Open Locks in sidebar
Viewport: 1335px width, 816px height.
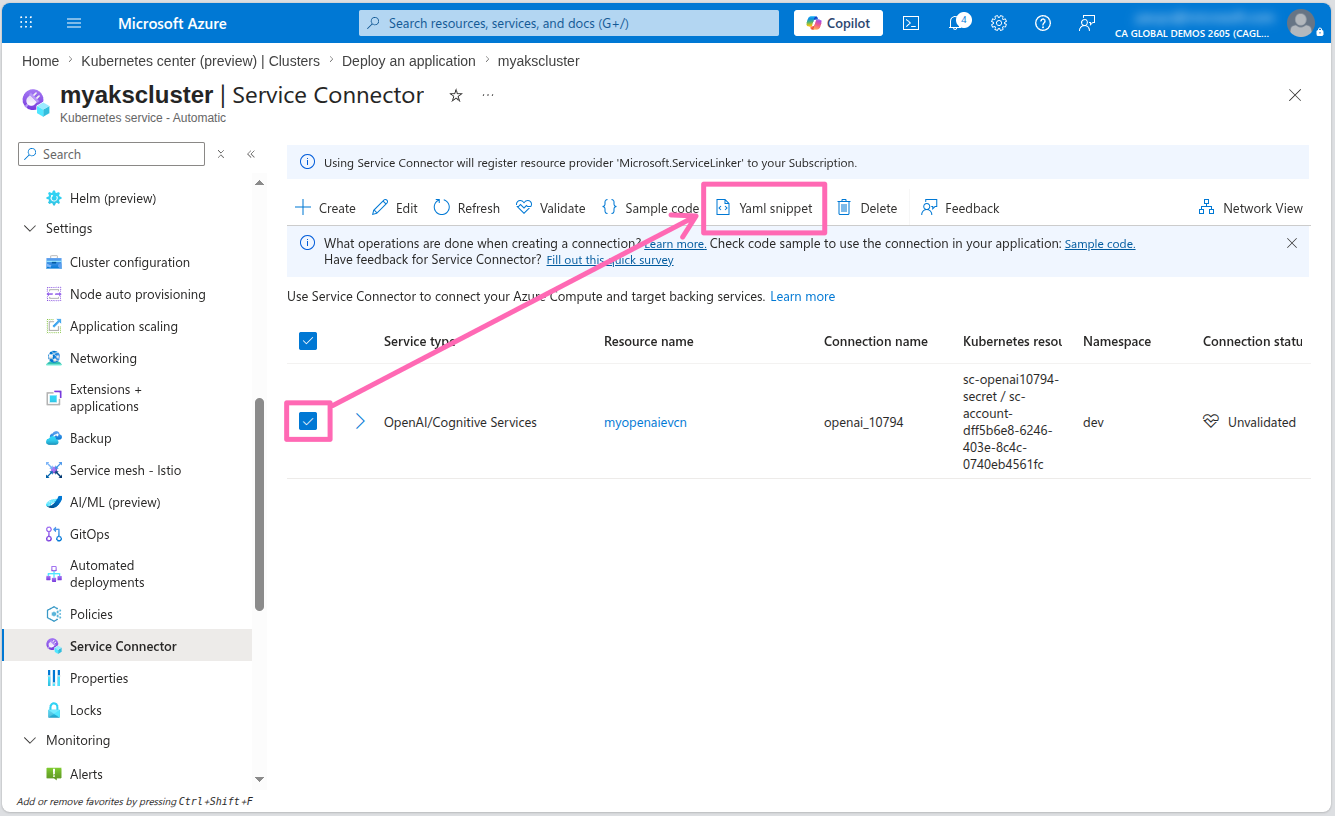click(x=86, y=710)
